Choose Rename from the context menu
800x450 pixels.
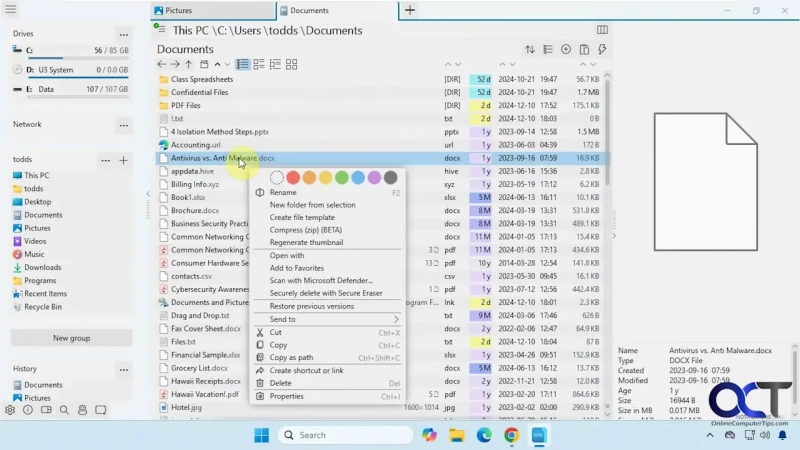click(x=283, y=192)
